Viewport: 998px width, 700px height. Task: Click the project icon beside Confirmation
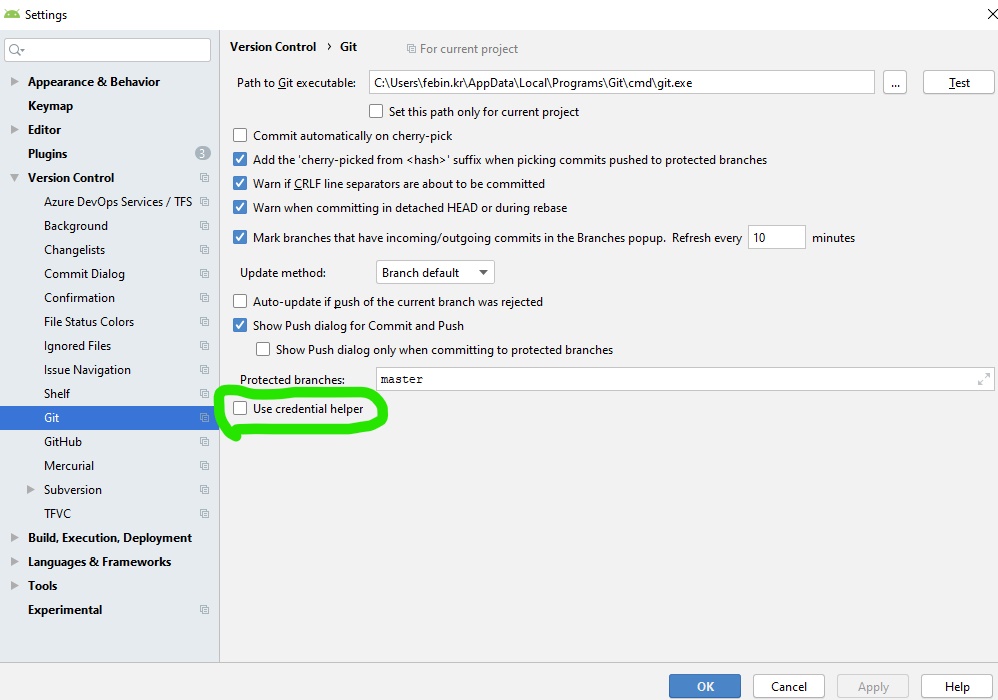click(204, 298)
